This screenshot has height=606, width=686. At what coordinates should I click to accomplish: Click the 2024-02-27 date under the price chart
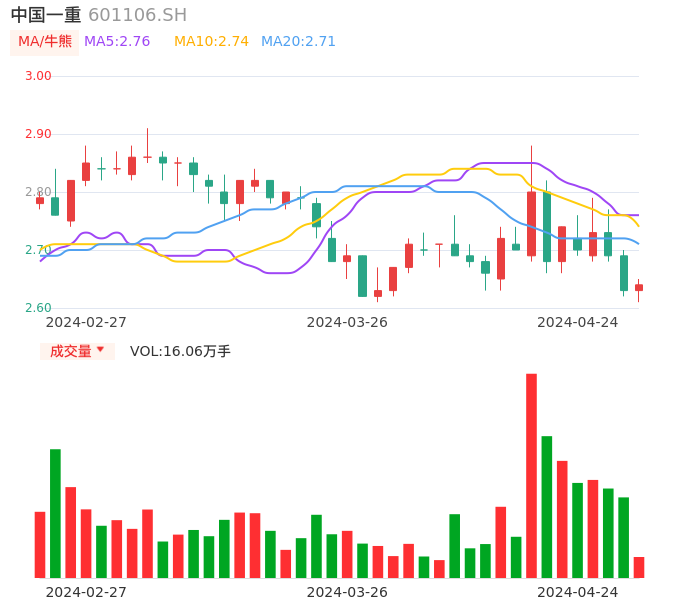point(86,322)
